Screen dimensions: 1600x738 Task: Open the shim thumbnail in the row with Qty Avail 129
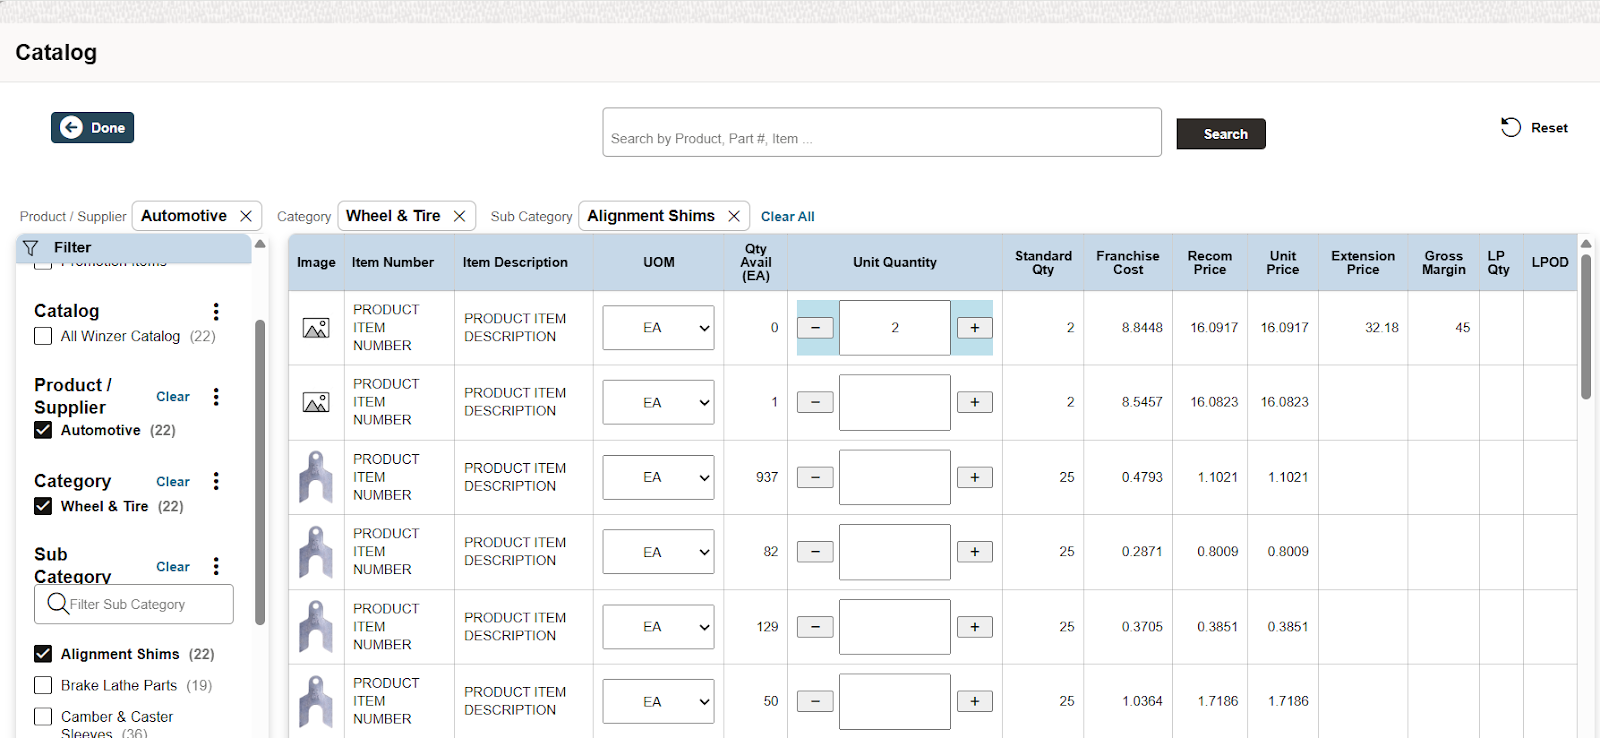[x=316, y=627]
